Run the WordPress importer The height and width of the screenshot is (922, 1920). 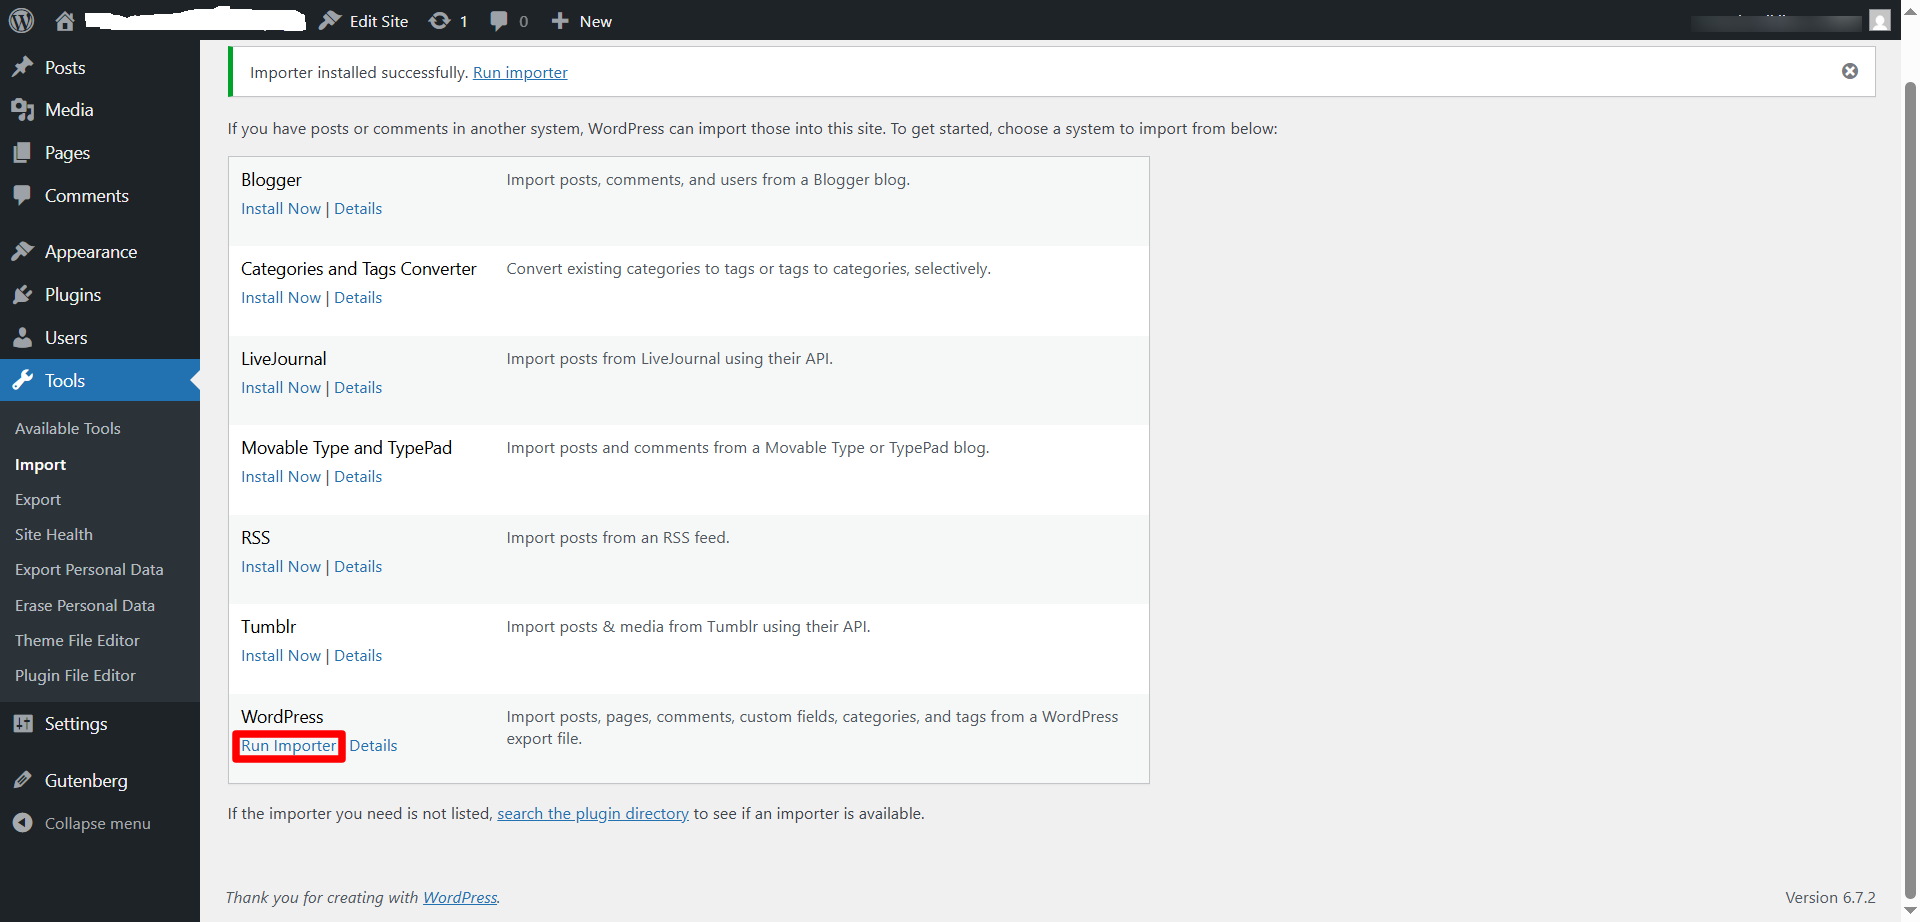pos(288,746)
